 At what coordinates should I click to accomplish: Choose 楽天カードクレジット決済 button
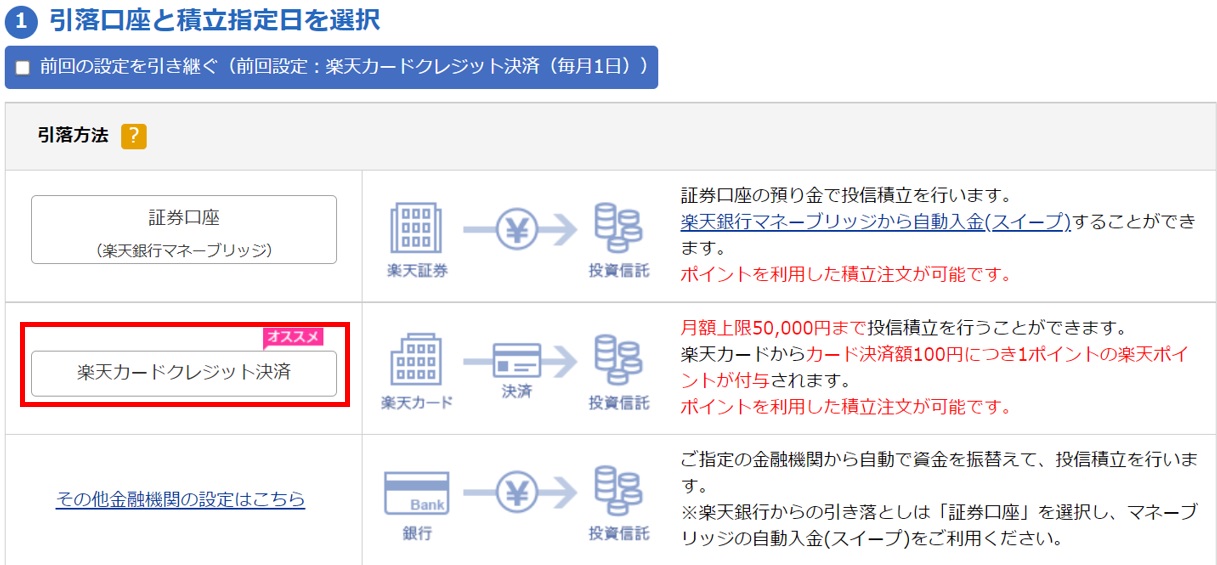[184, 373]
